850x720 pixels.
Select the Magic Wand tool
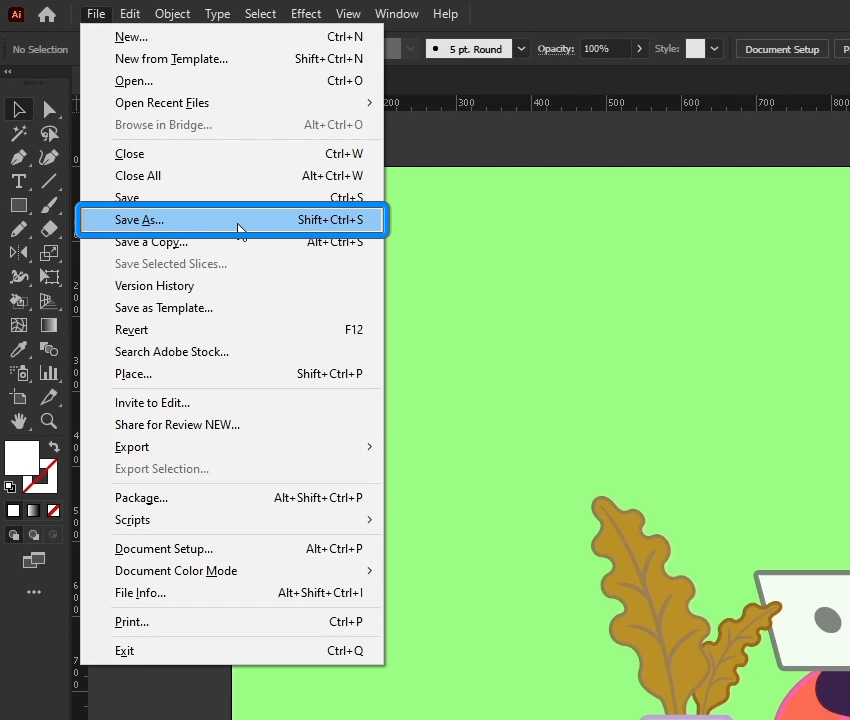[x=18, y=134]
